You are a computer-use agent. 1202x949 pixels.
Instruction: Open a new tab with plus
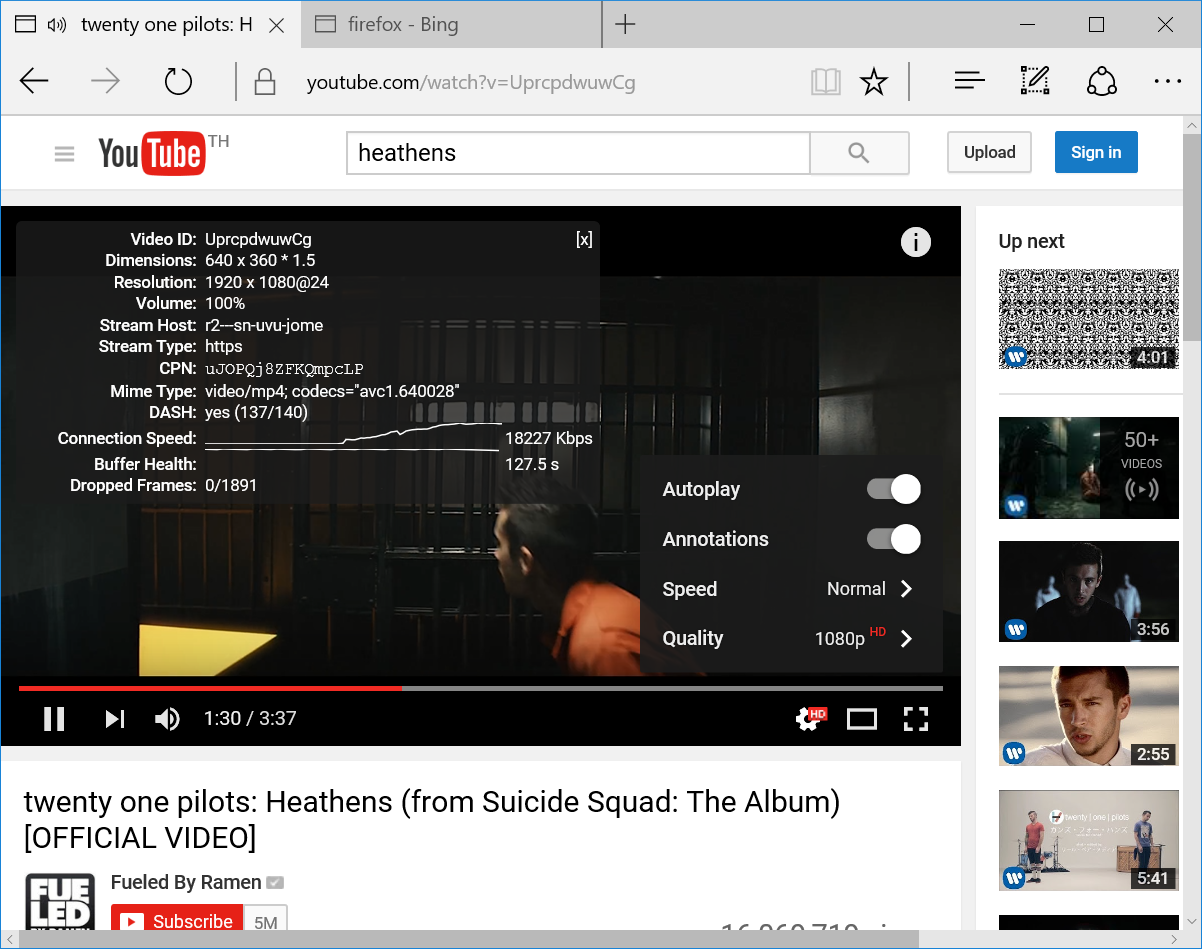pyautogui.click(x=625, y=25)
